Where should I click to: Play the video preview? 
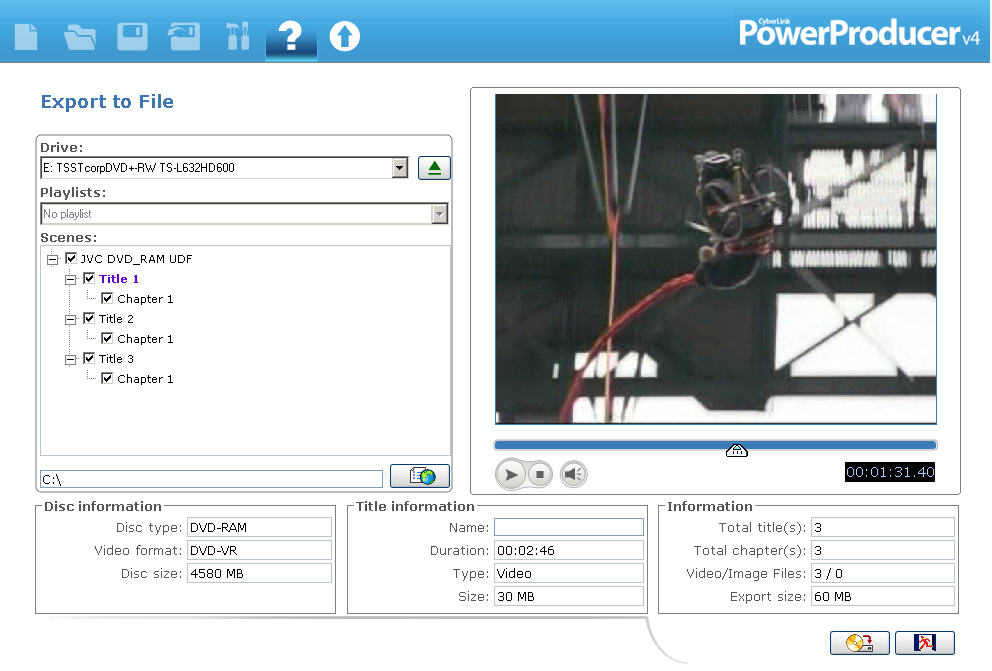click(x=511, y=474)
